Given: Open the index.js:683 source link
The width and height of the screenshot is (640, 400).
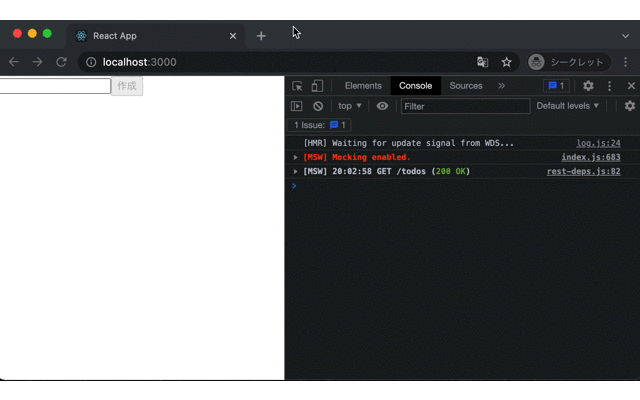Looking at the screenshot, I should pyautogui.click(x=591, y=157).
